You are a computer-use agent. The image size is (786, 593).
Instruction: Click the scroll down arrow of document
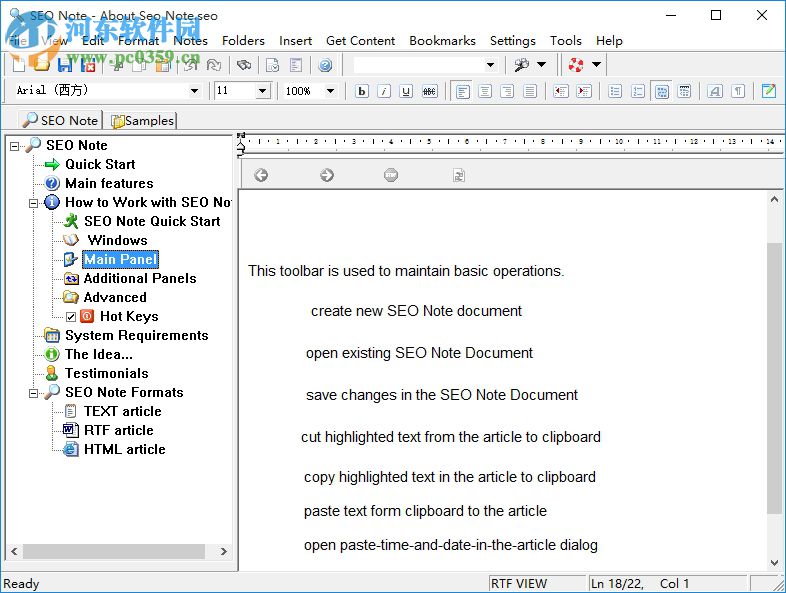click(774, 563)
